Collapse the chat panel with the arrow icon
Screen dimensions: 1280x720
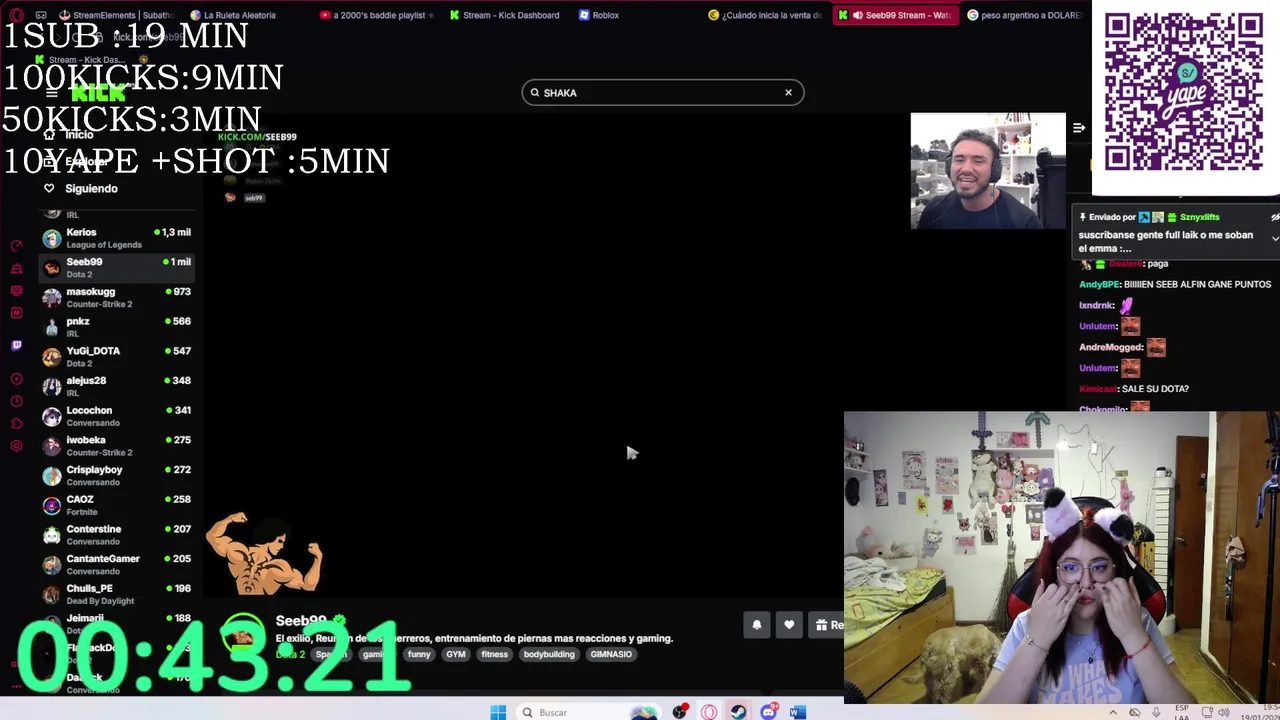[1079, 128]
